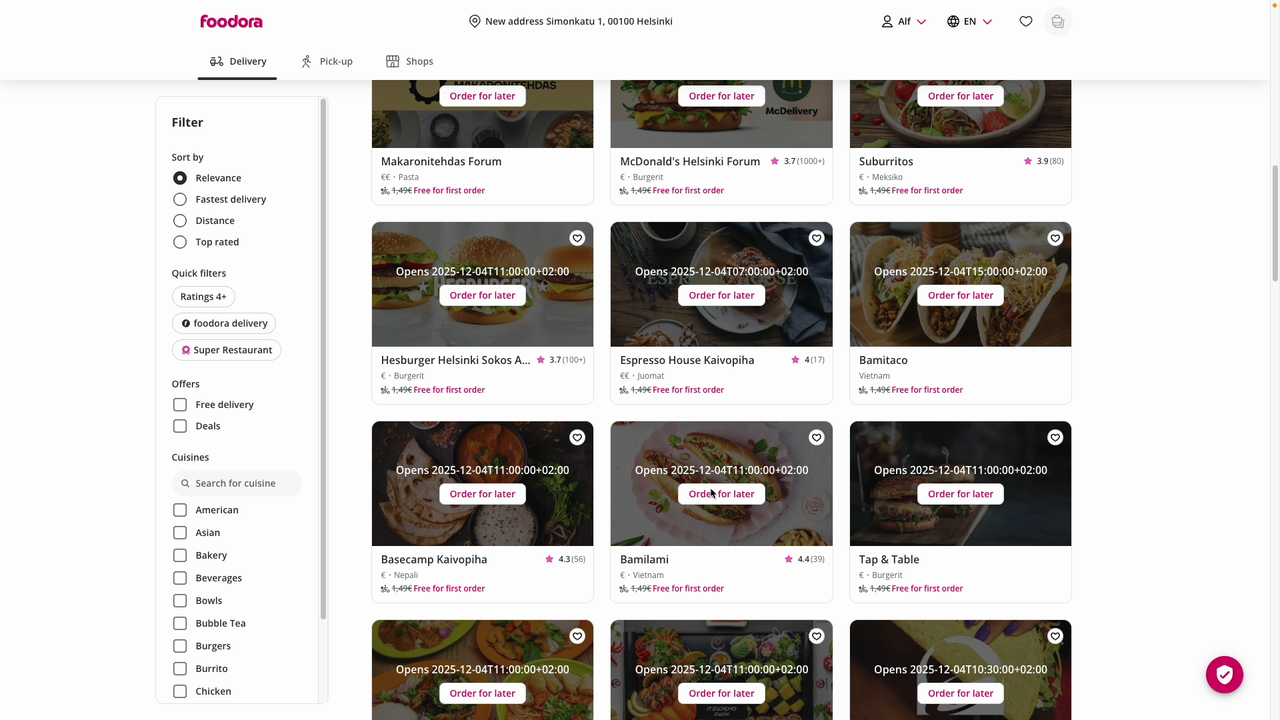Favourite Espresso House Kaivopiha with heart
The height and width of the screenshot is (720, 1280).
816,238
